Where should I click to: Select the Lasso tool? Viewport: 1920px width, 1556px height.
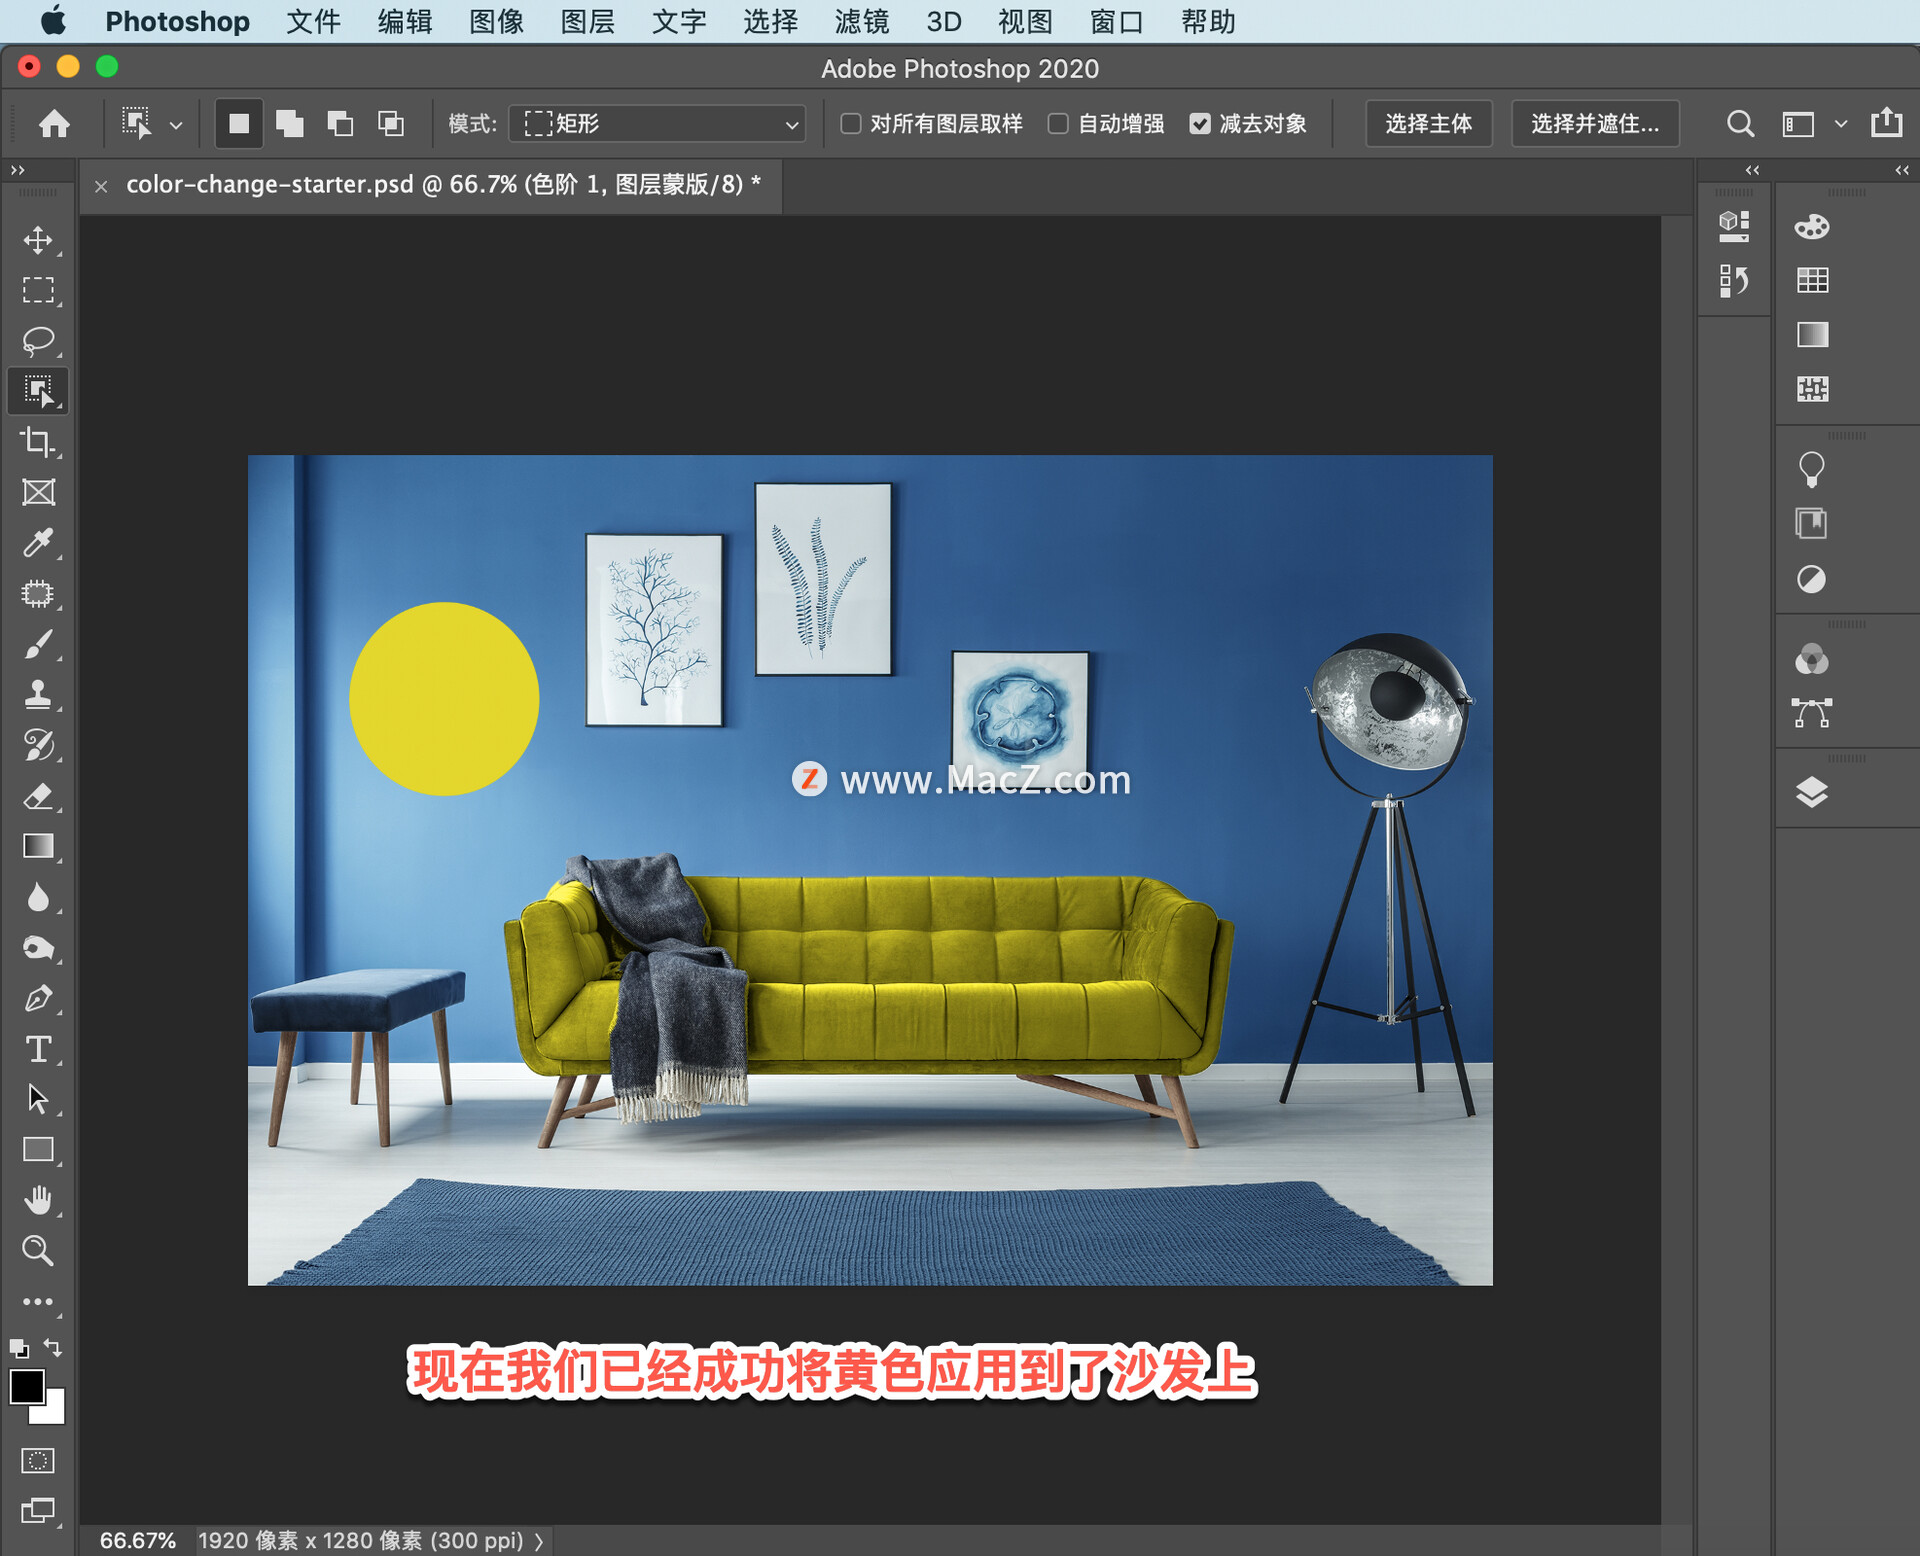(x=38, y=341)
